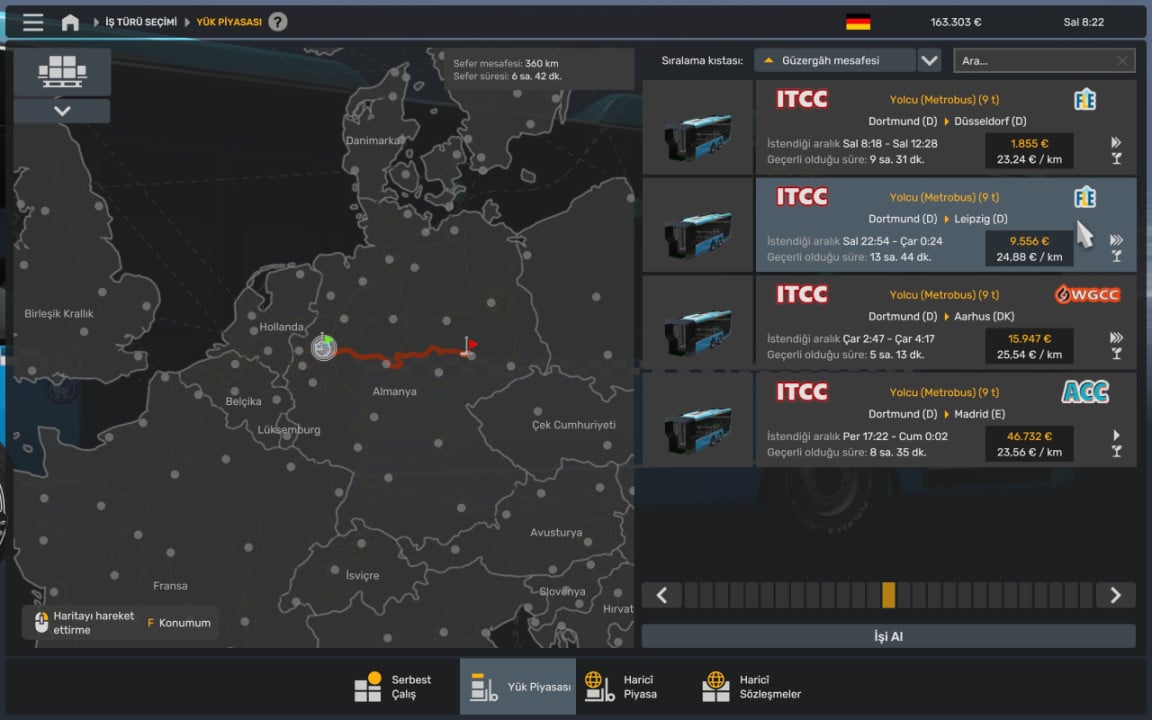Open the hamburger main menu
The height and width of the screenshot is (720, 1152).
33,22
